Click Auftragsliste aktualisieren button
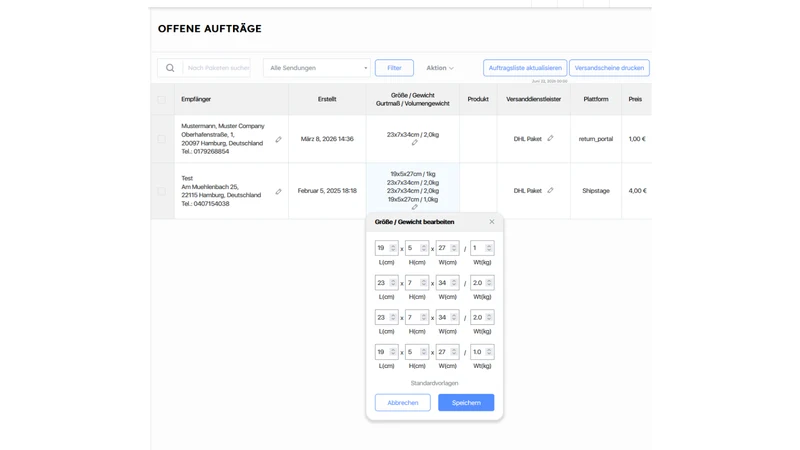The height and width of the screenshot is (450, 800). pos(525,68)
